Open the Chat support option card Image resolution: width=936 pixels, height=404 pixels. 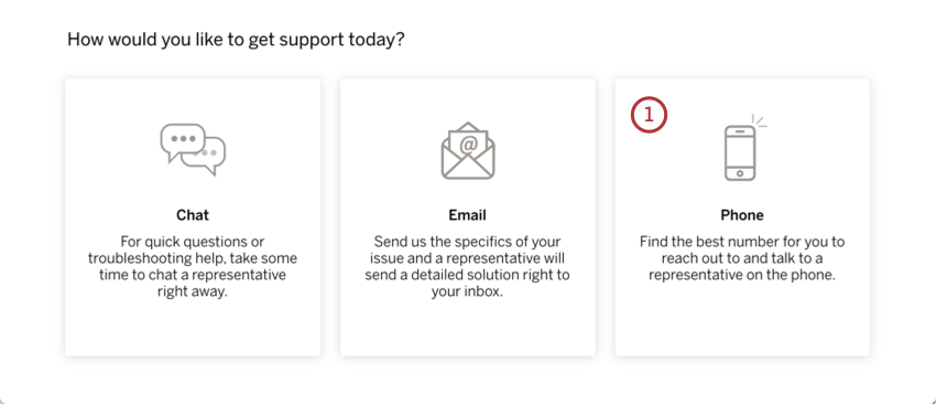click(x=193, y=217)
